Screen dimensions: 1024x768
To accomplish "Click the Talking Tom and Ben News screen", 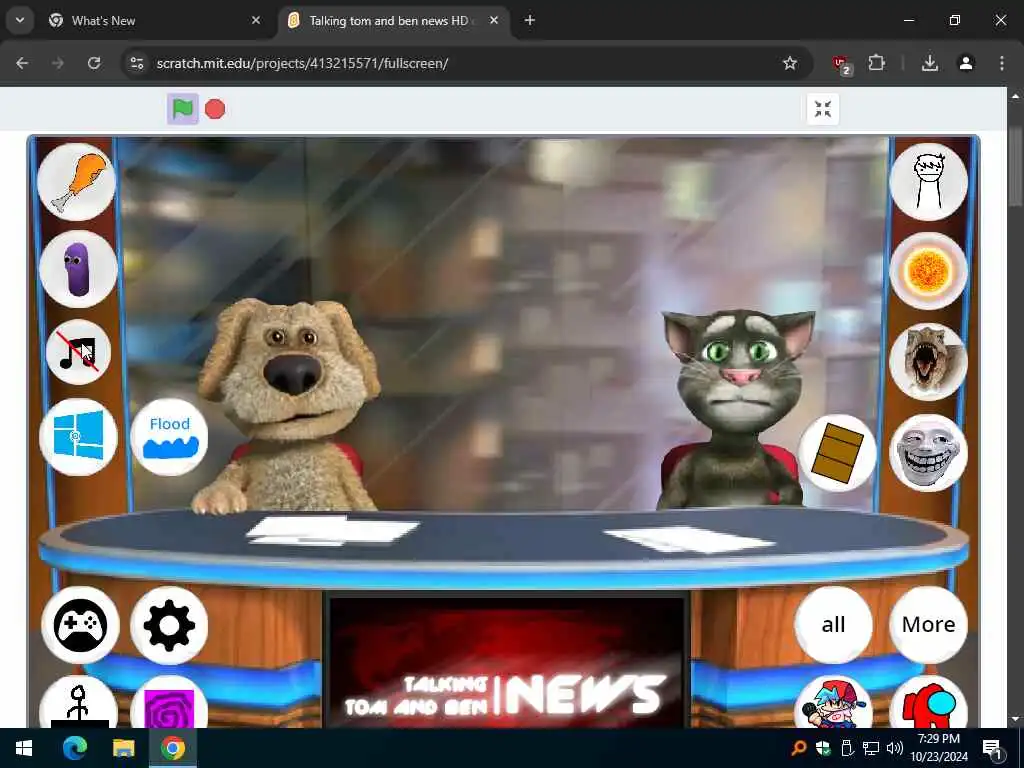I will point(506,661).
